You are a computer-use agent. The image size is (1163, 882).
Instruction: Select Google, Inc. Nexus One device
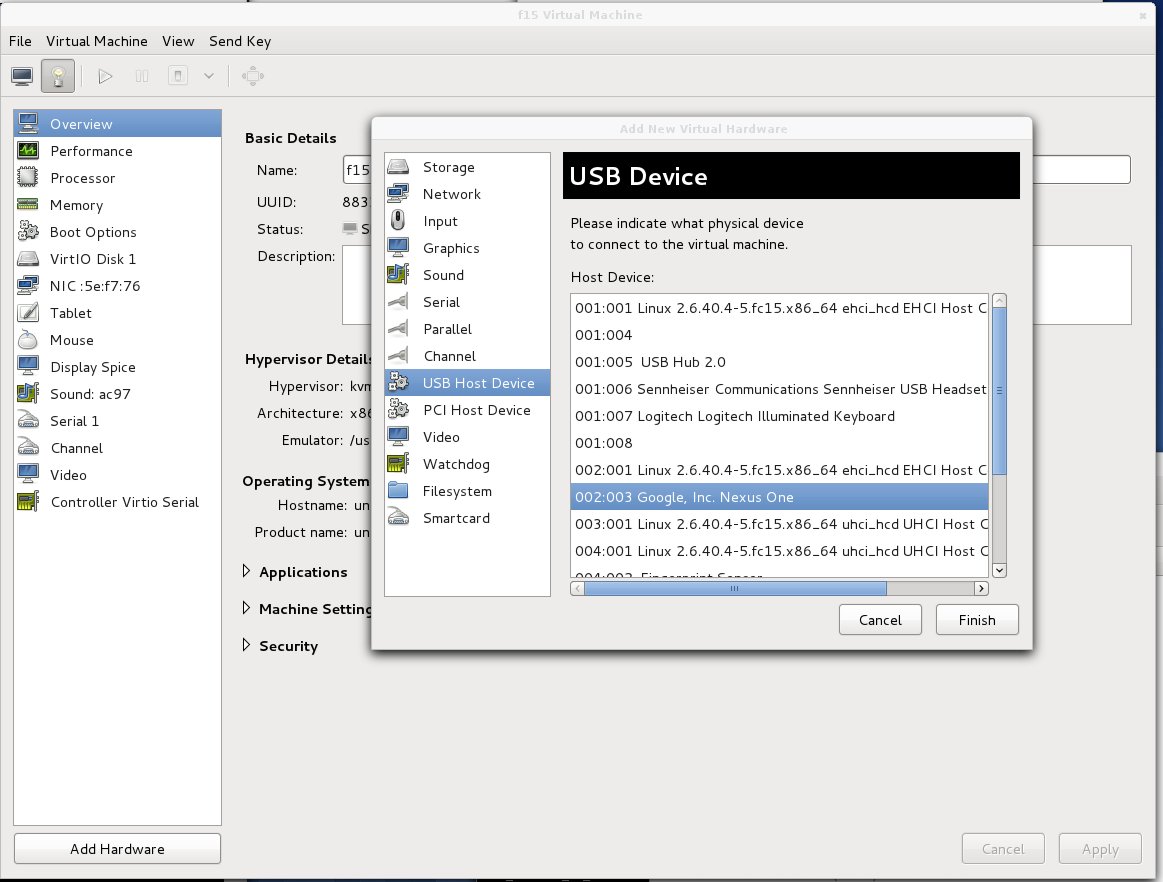[x=780, y=497]
